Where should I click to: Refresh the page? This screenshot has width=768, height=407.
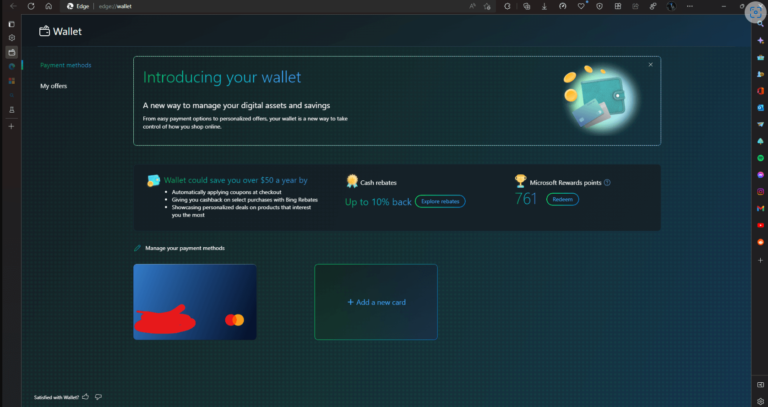(x=31, y=6)
